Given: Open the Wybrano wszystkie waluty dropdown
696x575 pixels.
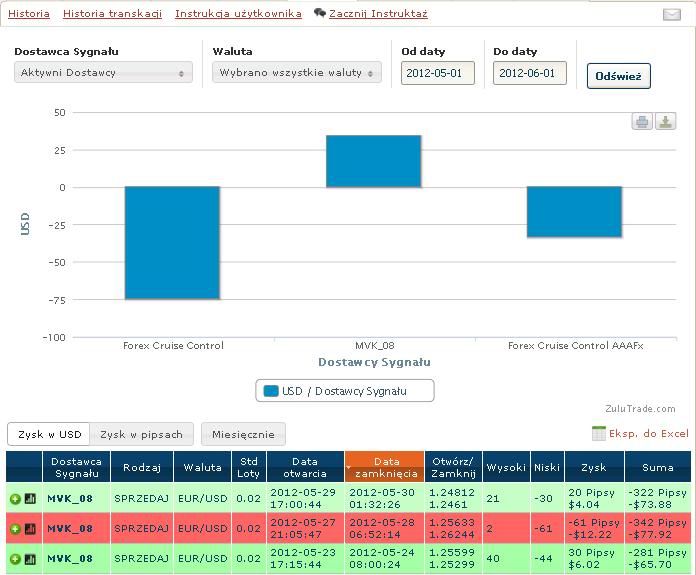Looking at the screenshot, I should (297, 72).
